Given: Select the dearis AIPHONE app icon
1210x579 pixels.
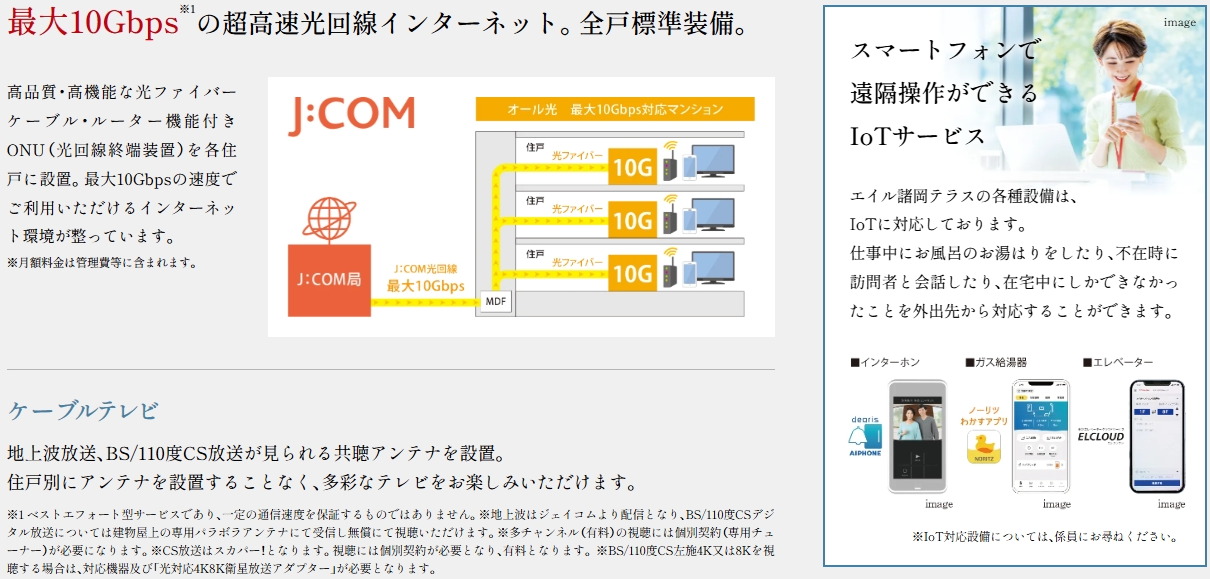Looking at the screenshot, I should tap(865, 437).
